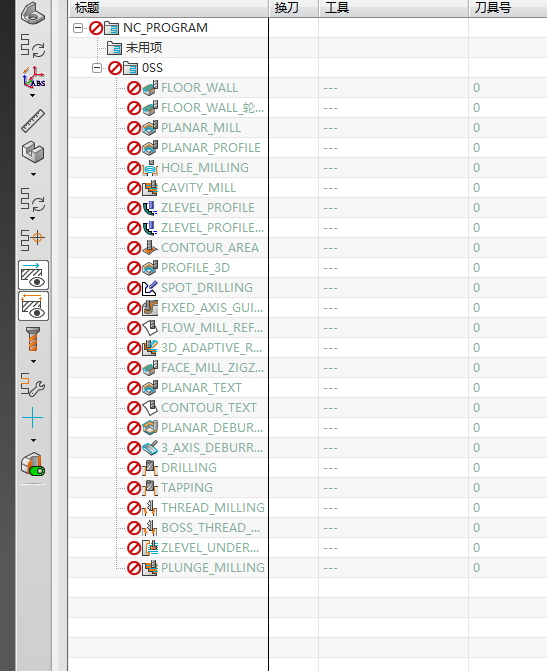Select the ruler measure tool icon

pos(33,120)
